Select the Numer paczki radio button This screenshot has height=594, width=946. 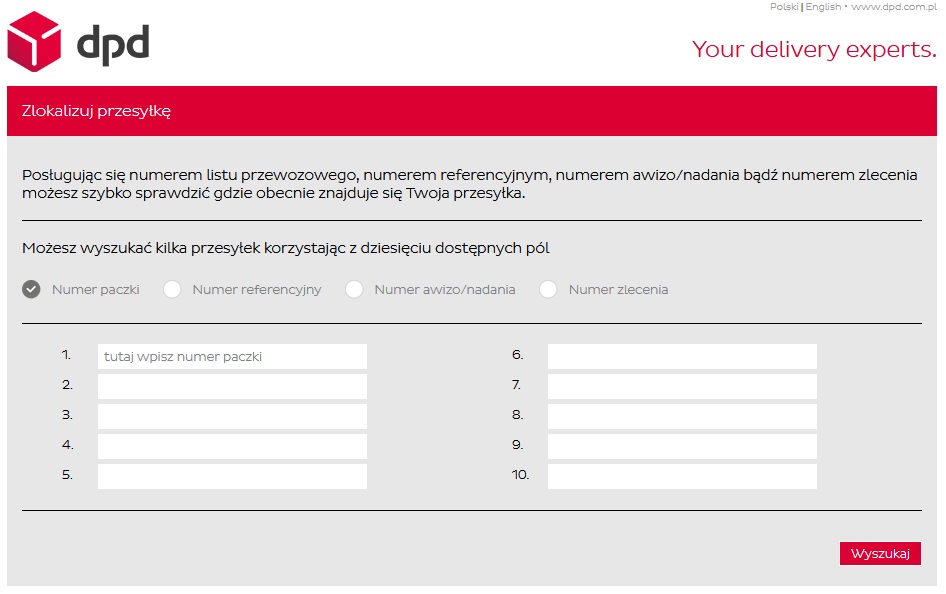click(32, 290)
